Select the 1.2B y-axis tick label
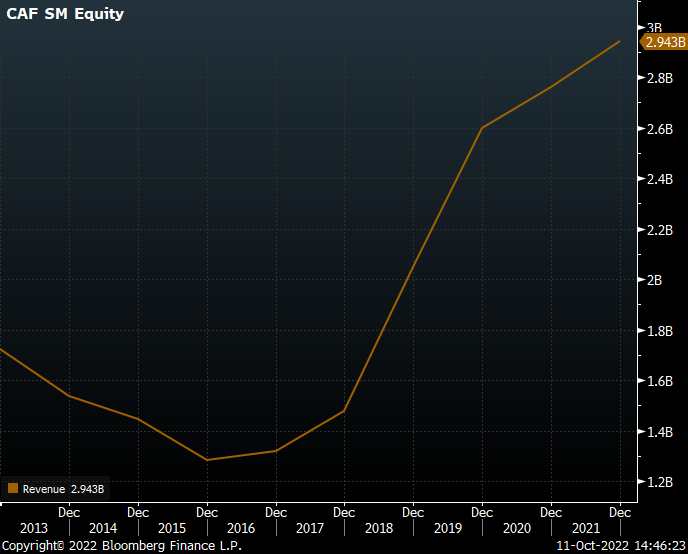Image resolution: width=688 pixels, height=554 pixels. click(x=659, y=482)
